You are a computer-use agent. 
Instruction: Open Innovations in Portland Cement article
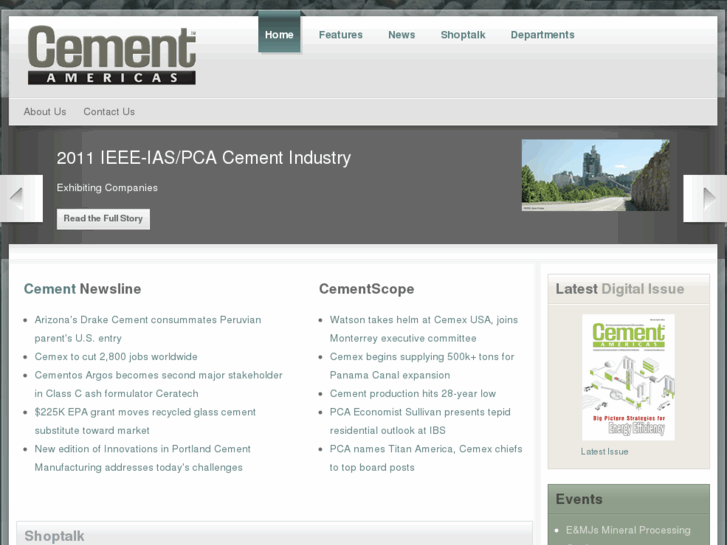click(x=142, y=458)
